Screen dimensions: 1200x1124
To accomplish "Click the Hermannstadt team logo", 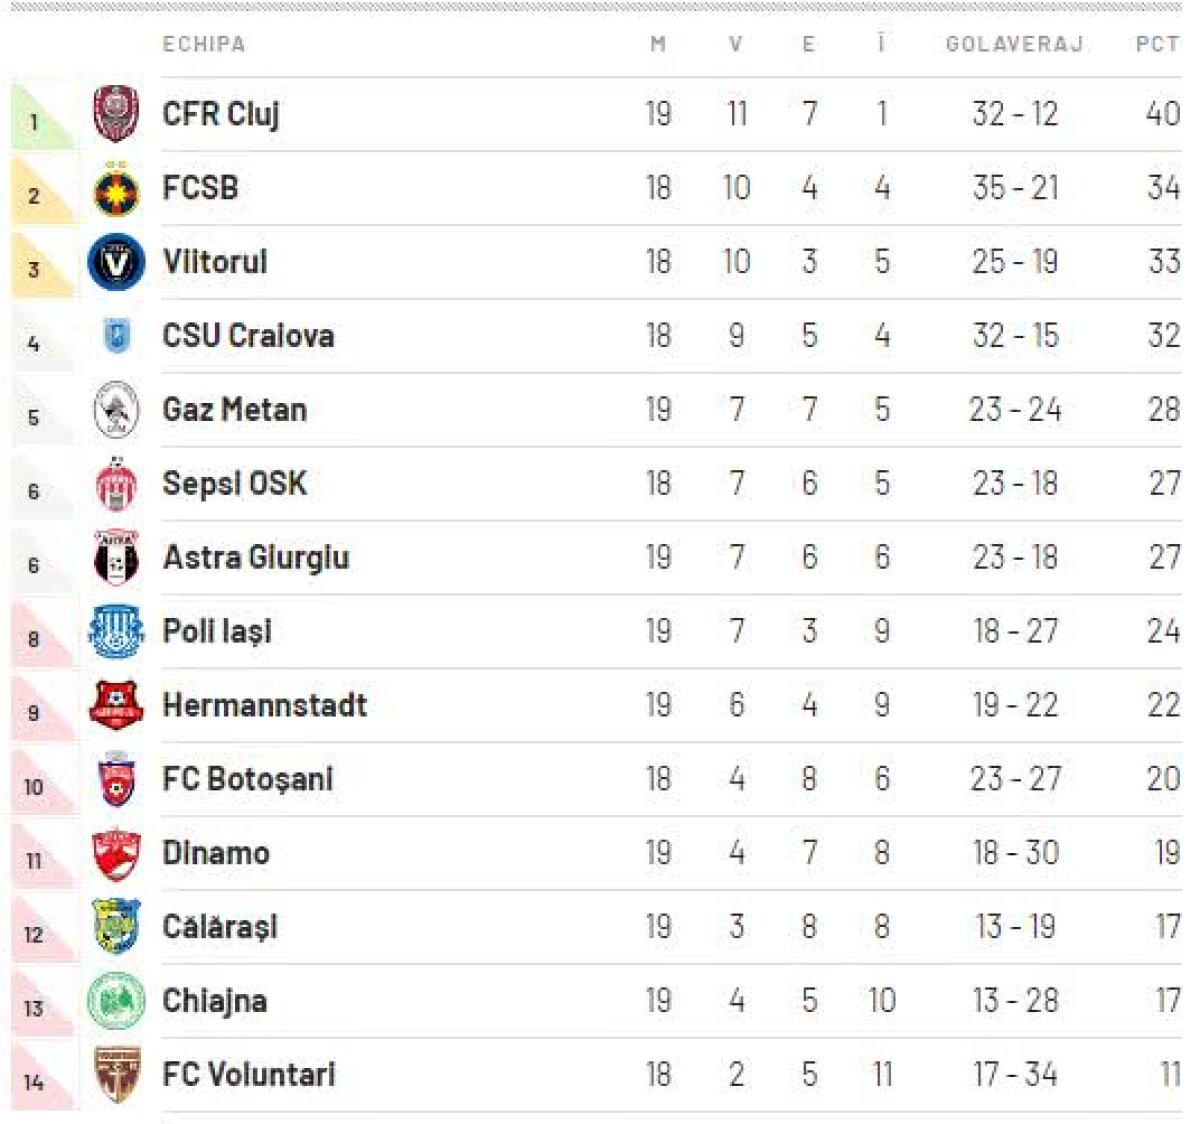I will click(116, 705).
